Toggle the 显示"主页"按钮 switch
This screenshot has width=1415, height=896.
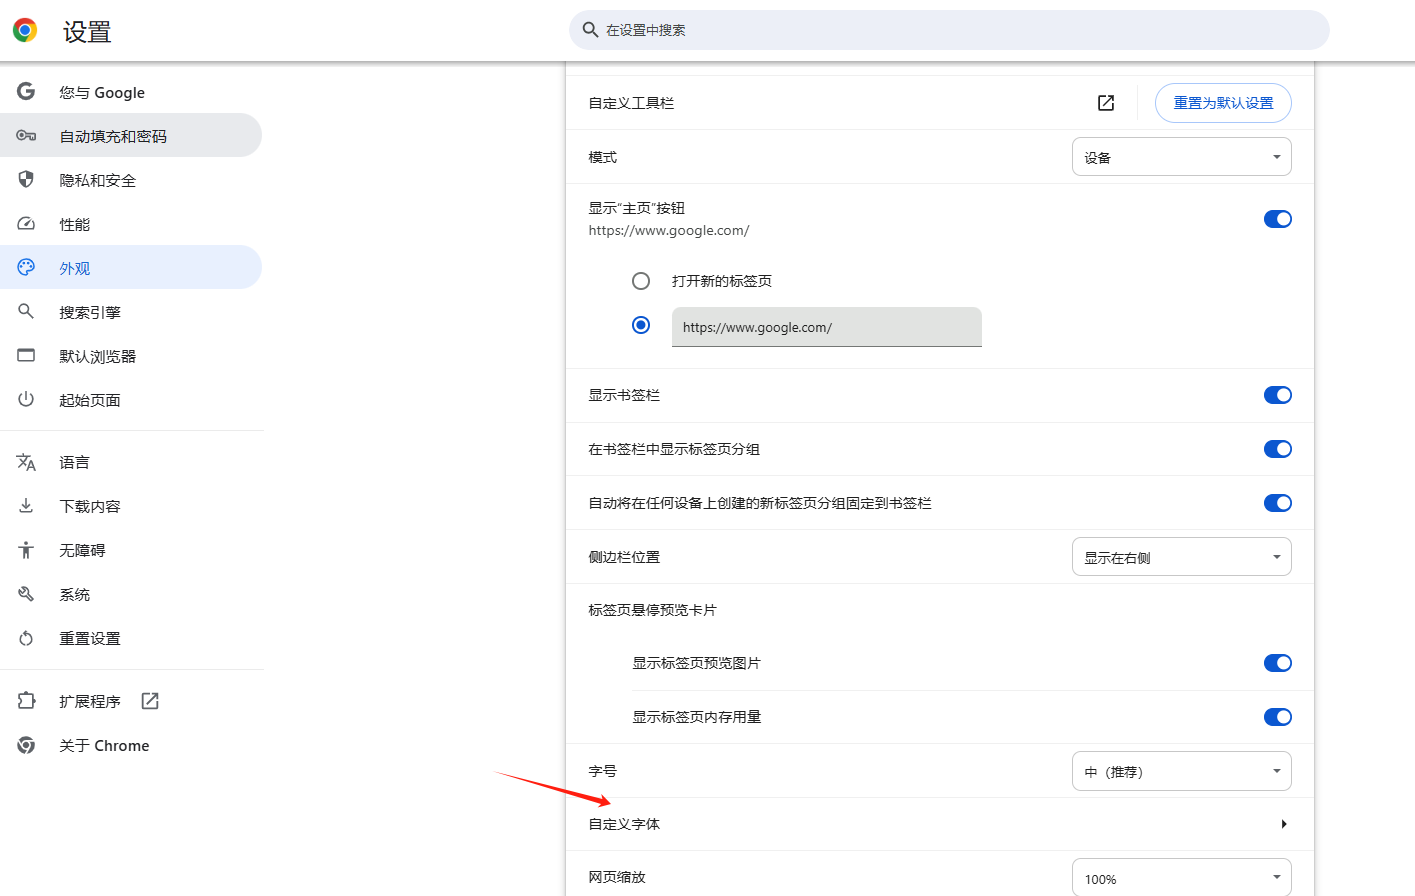(1278, 219)
